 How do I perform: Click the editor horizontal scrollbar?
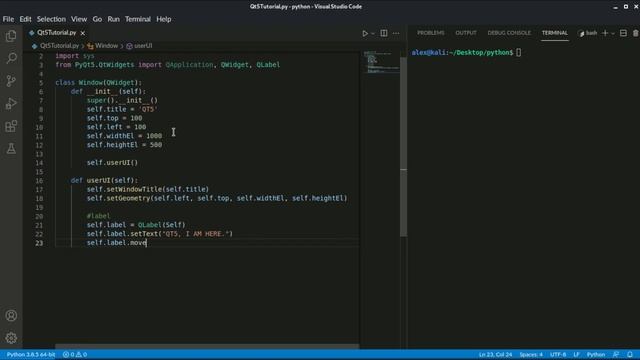(x=207, y=346)
